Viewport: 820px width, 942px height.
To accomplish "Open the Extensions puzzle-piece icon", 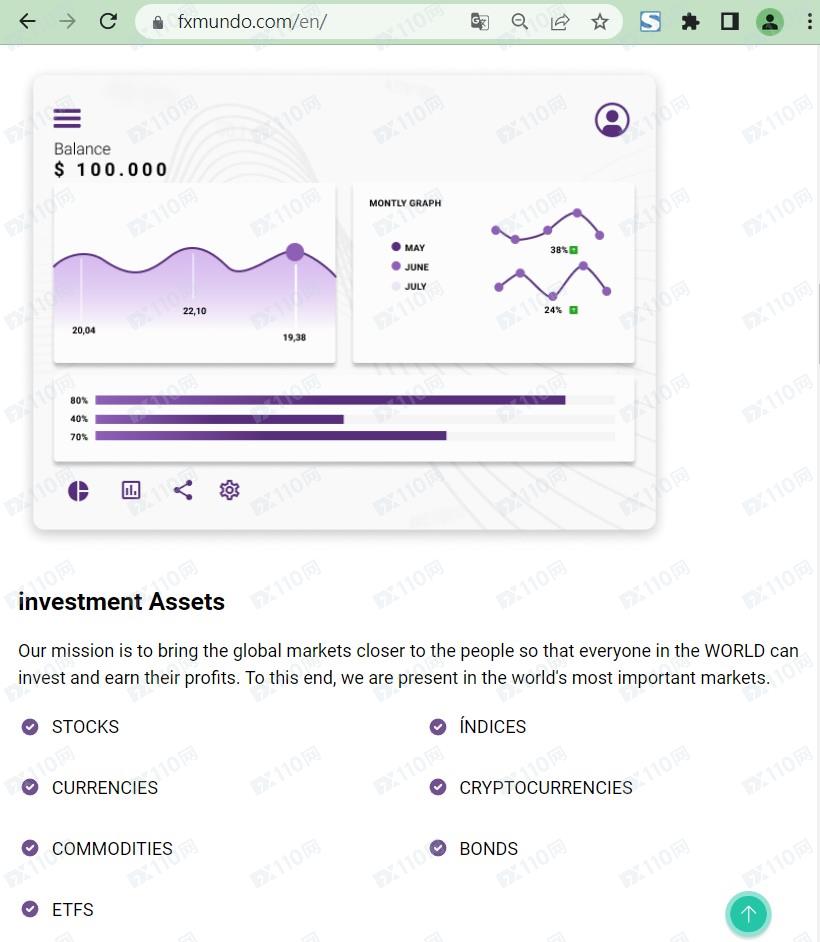I will (x=690, y=21).
